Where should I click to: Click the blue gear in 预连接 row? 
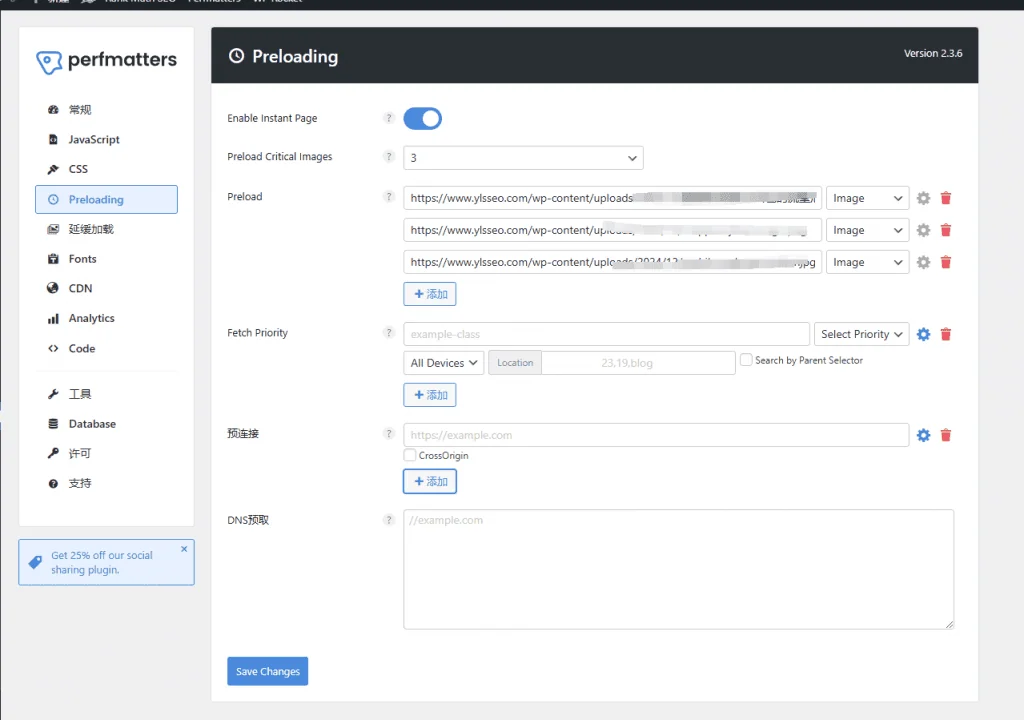point(923,435)
